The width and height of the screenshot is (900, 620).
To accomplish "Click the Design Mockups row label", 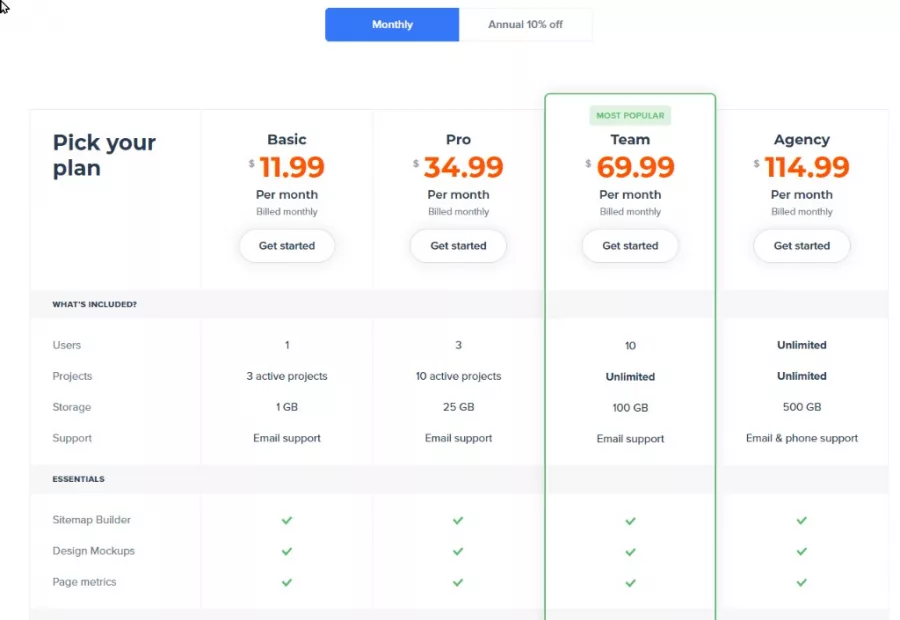I will 94,551.
